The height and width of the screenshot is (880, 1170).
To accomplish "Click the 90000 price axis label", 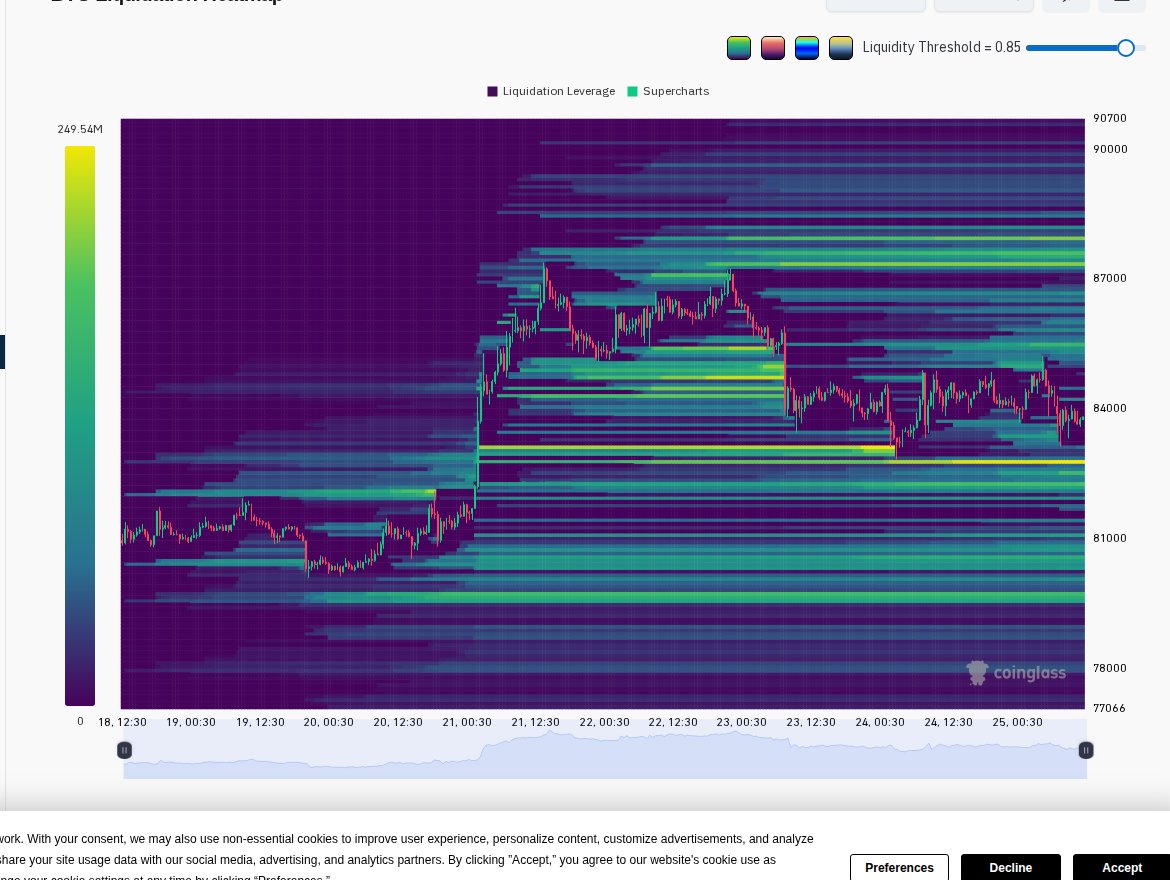I will pos(1110,149).
